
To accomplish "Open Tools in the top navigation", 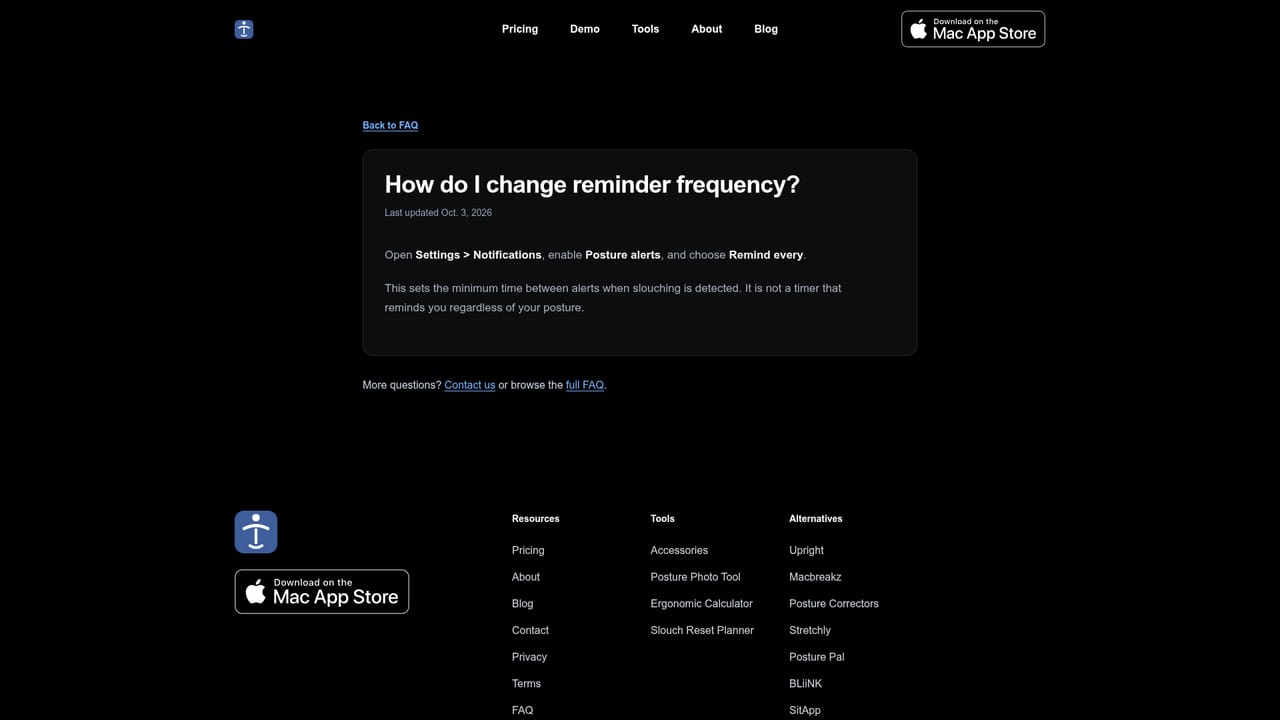I will click(645, 29).
